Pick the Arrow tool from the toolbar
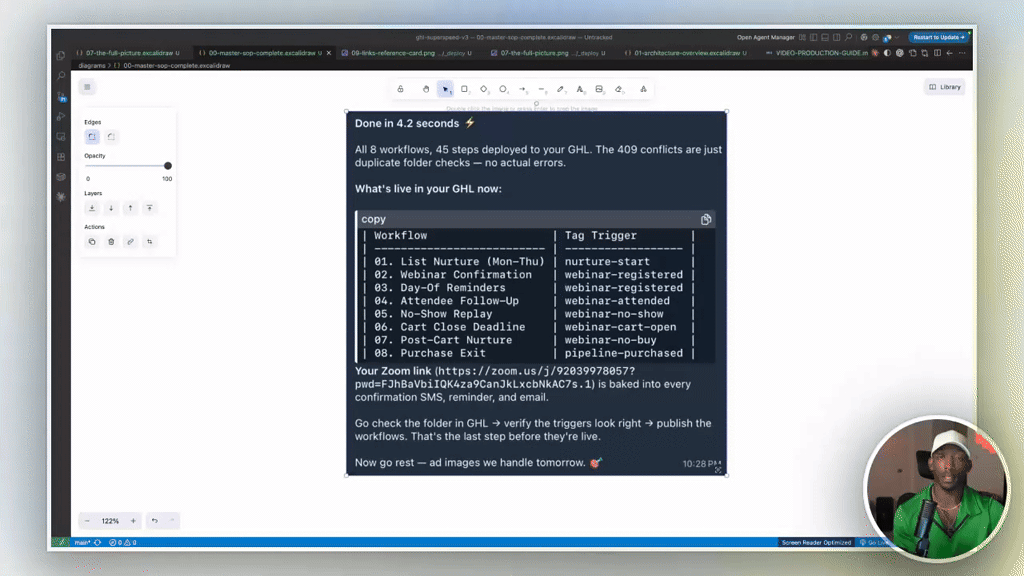This screenshot has width=1024, height=576. tap(522, 89)
